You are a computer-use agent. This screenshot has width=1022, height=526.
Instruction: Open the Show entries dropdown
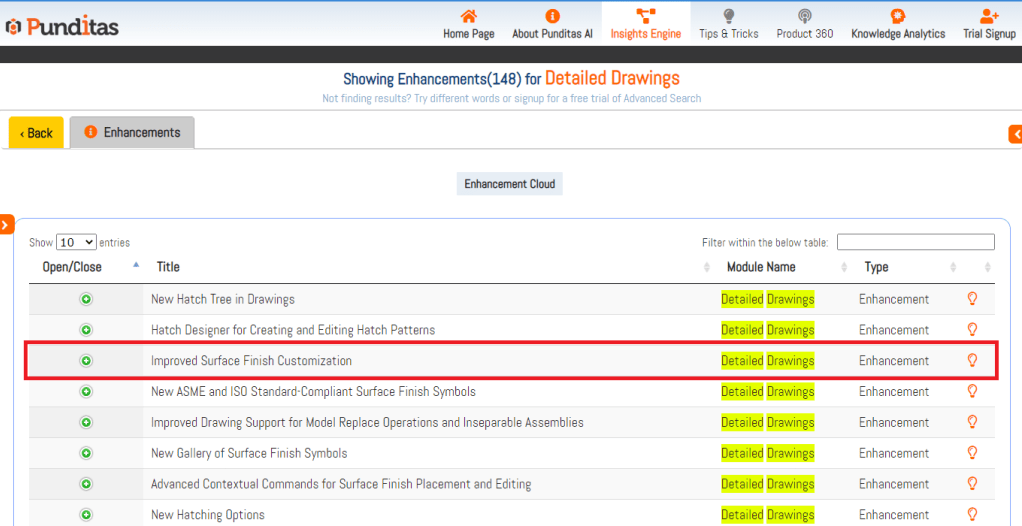point(76,242)
